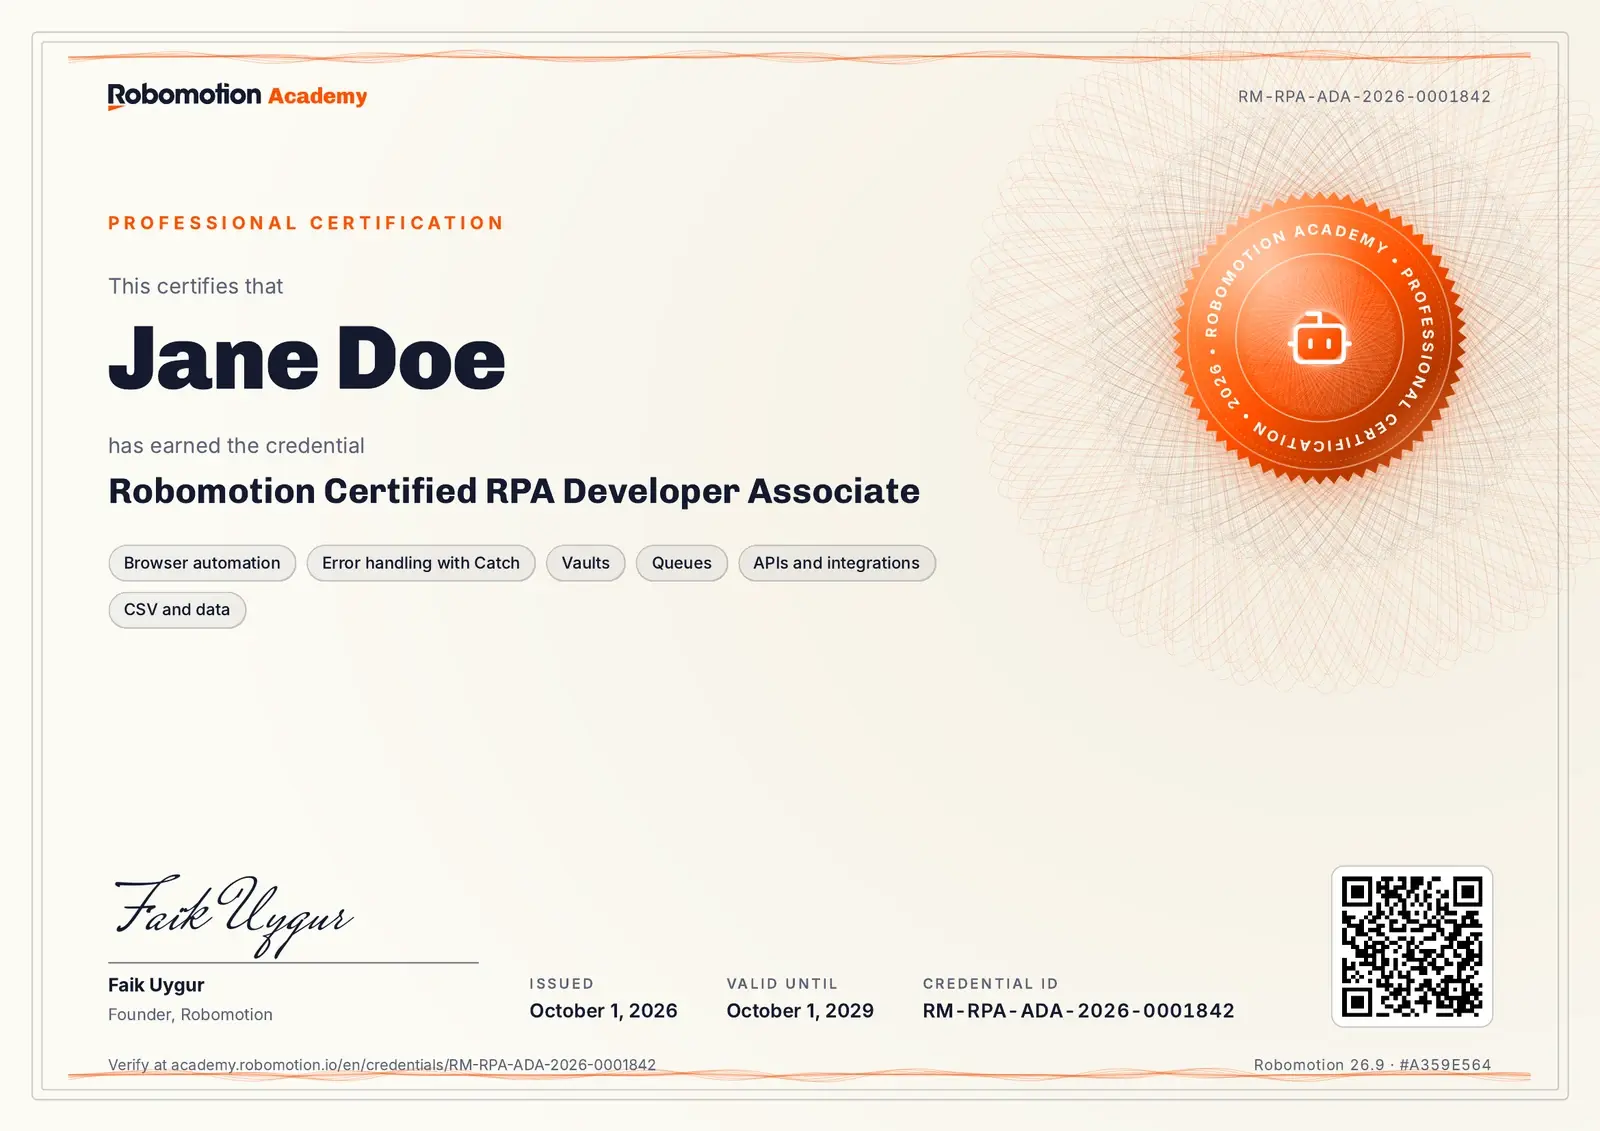Click the issued date October 1, 2026
1600x1131 pixels.
604,1011
